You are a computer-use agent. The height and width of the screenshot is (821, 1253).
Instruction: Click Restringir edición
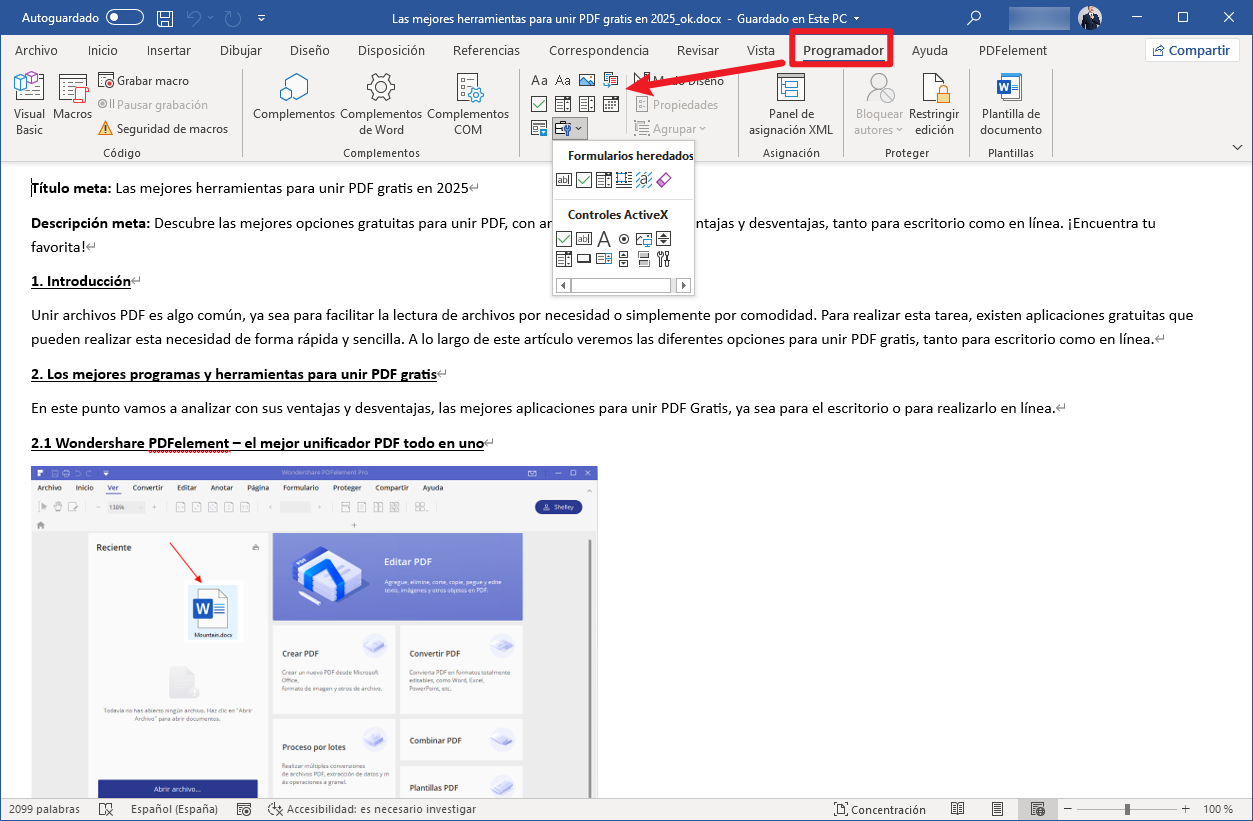tap(934, 104)
